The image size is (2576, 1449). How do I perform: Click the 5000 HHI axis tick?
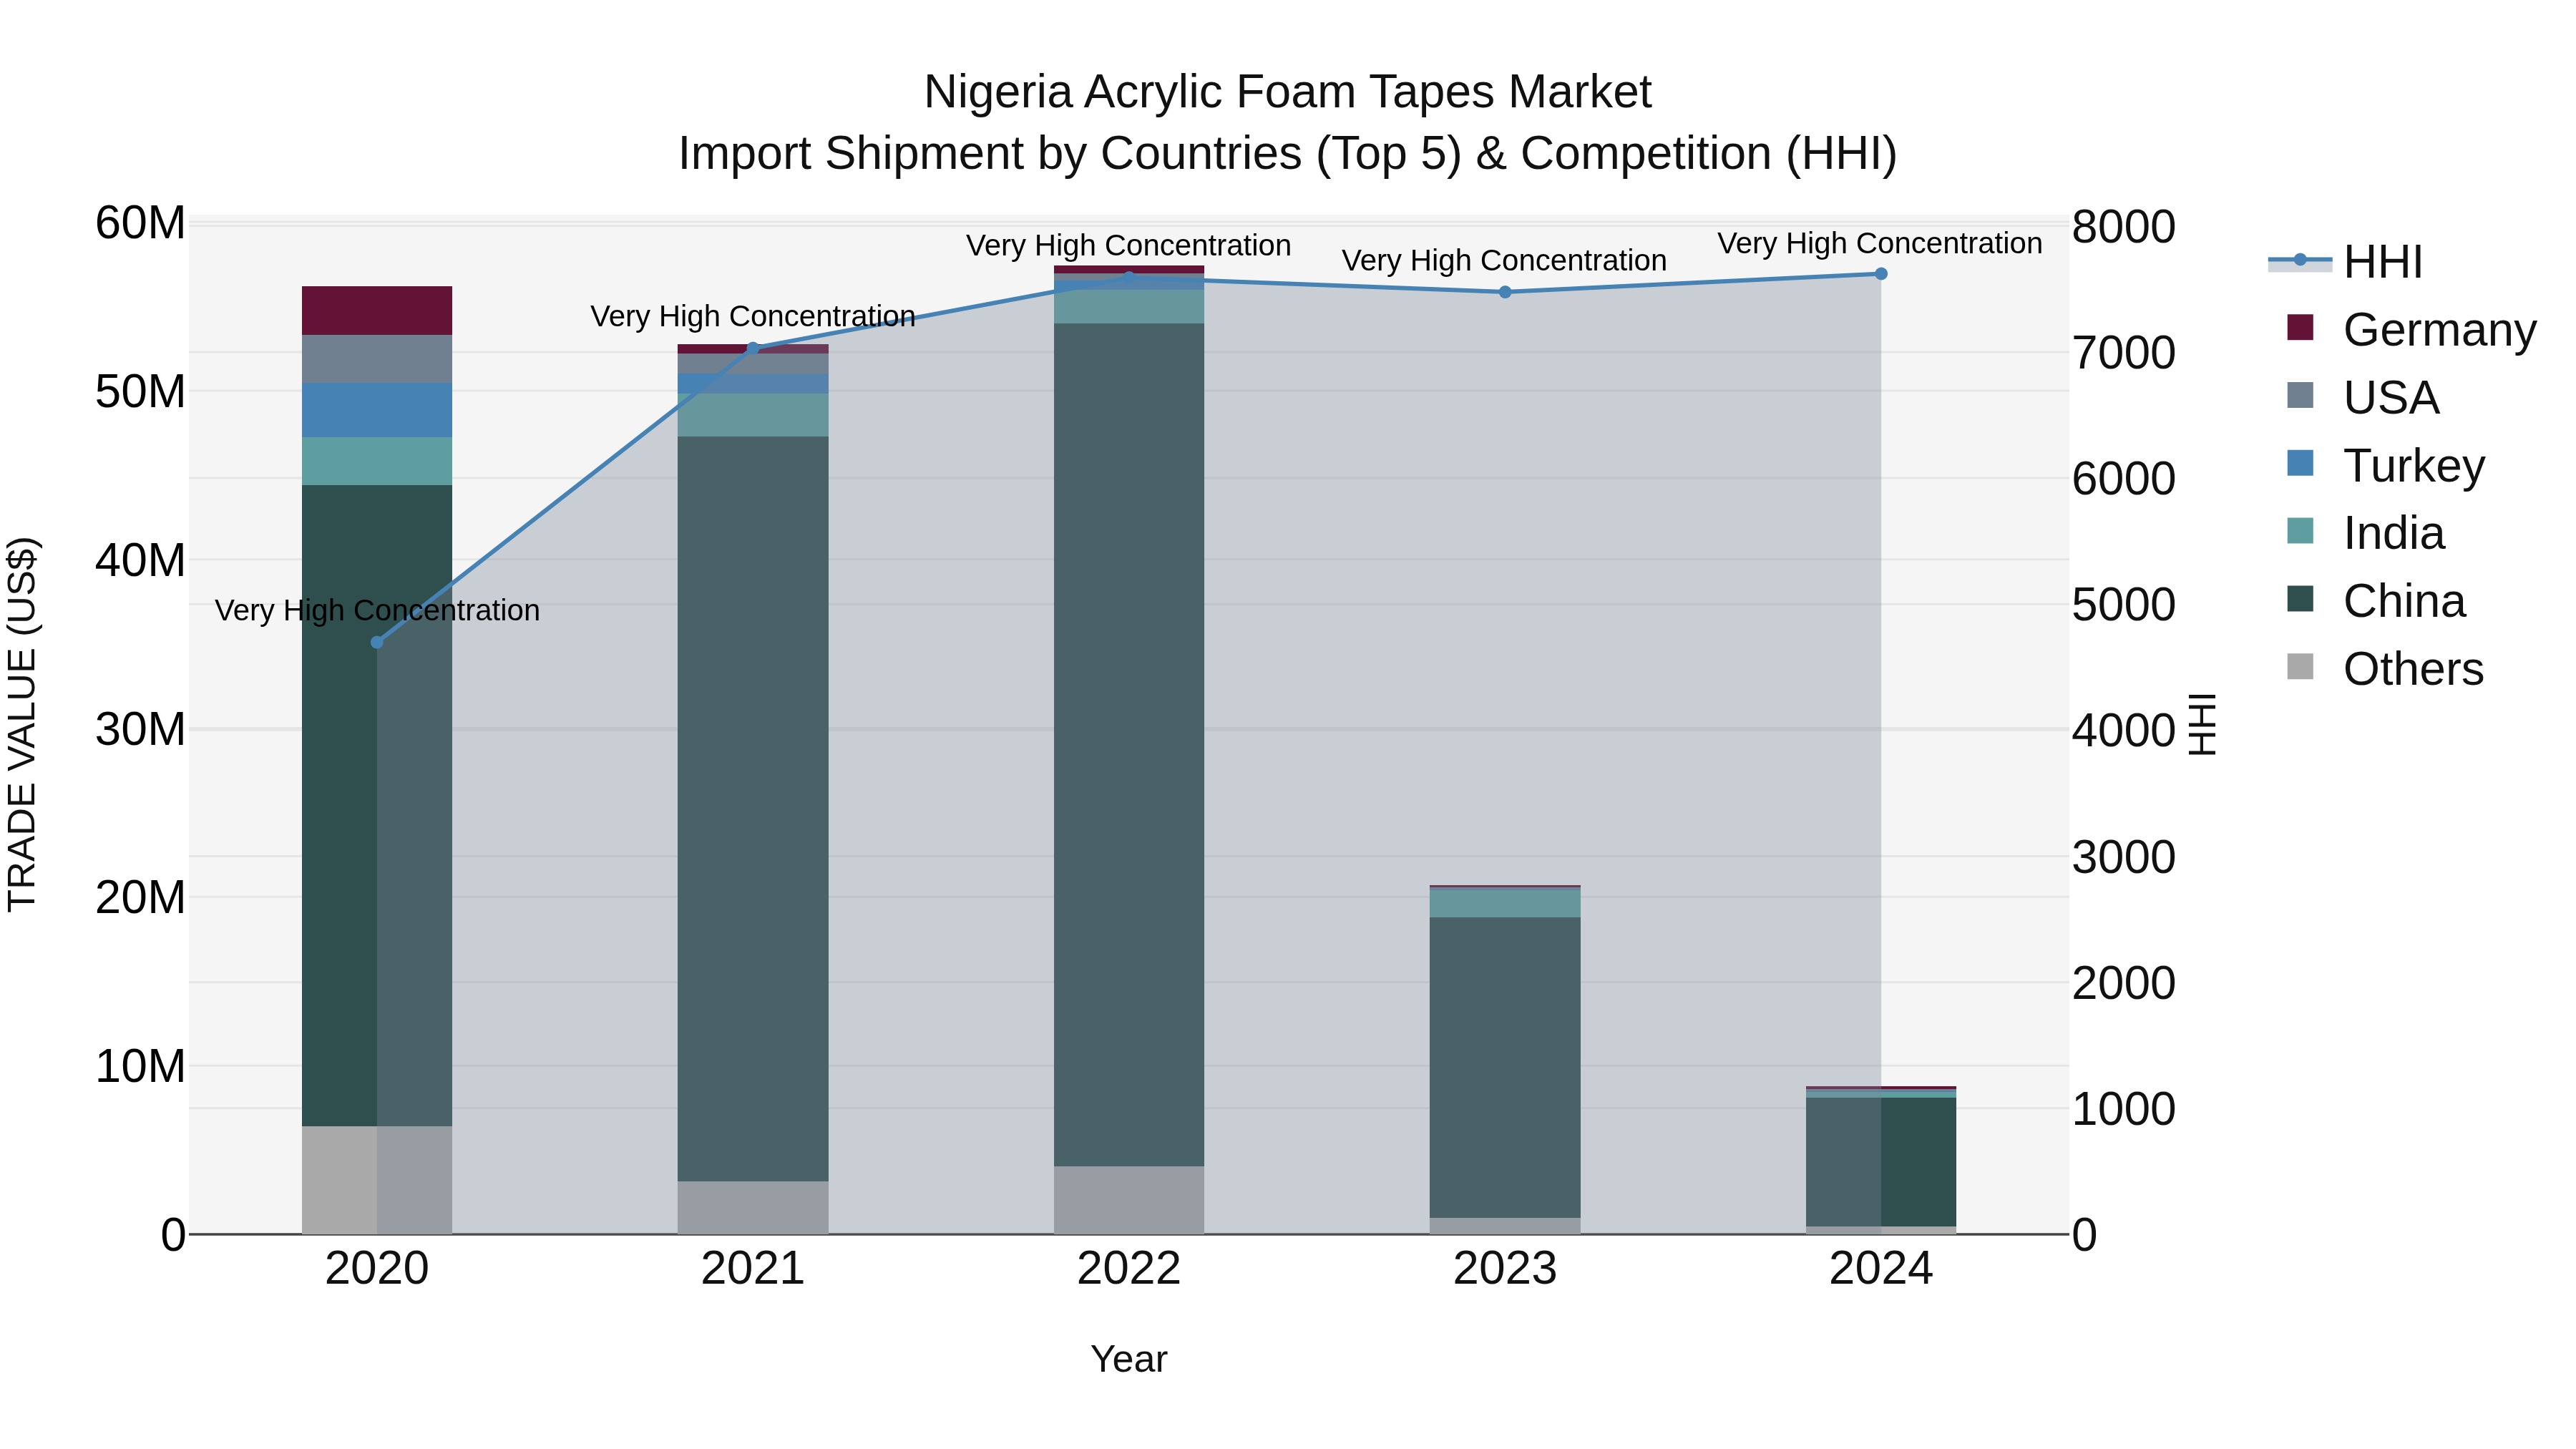pos(2123,605)
